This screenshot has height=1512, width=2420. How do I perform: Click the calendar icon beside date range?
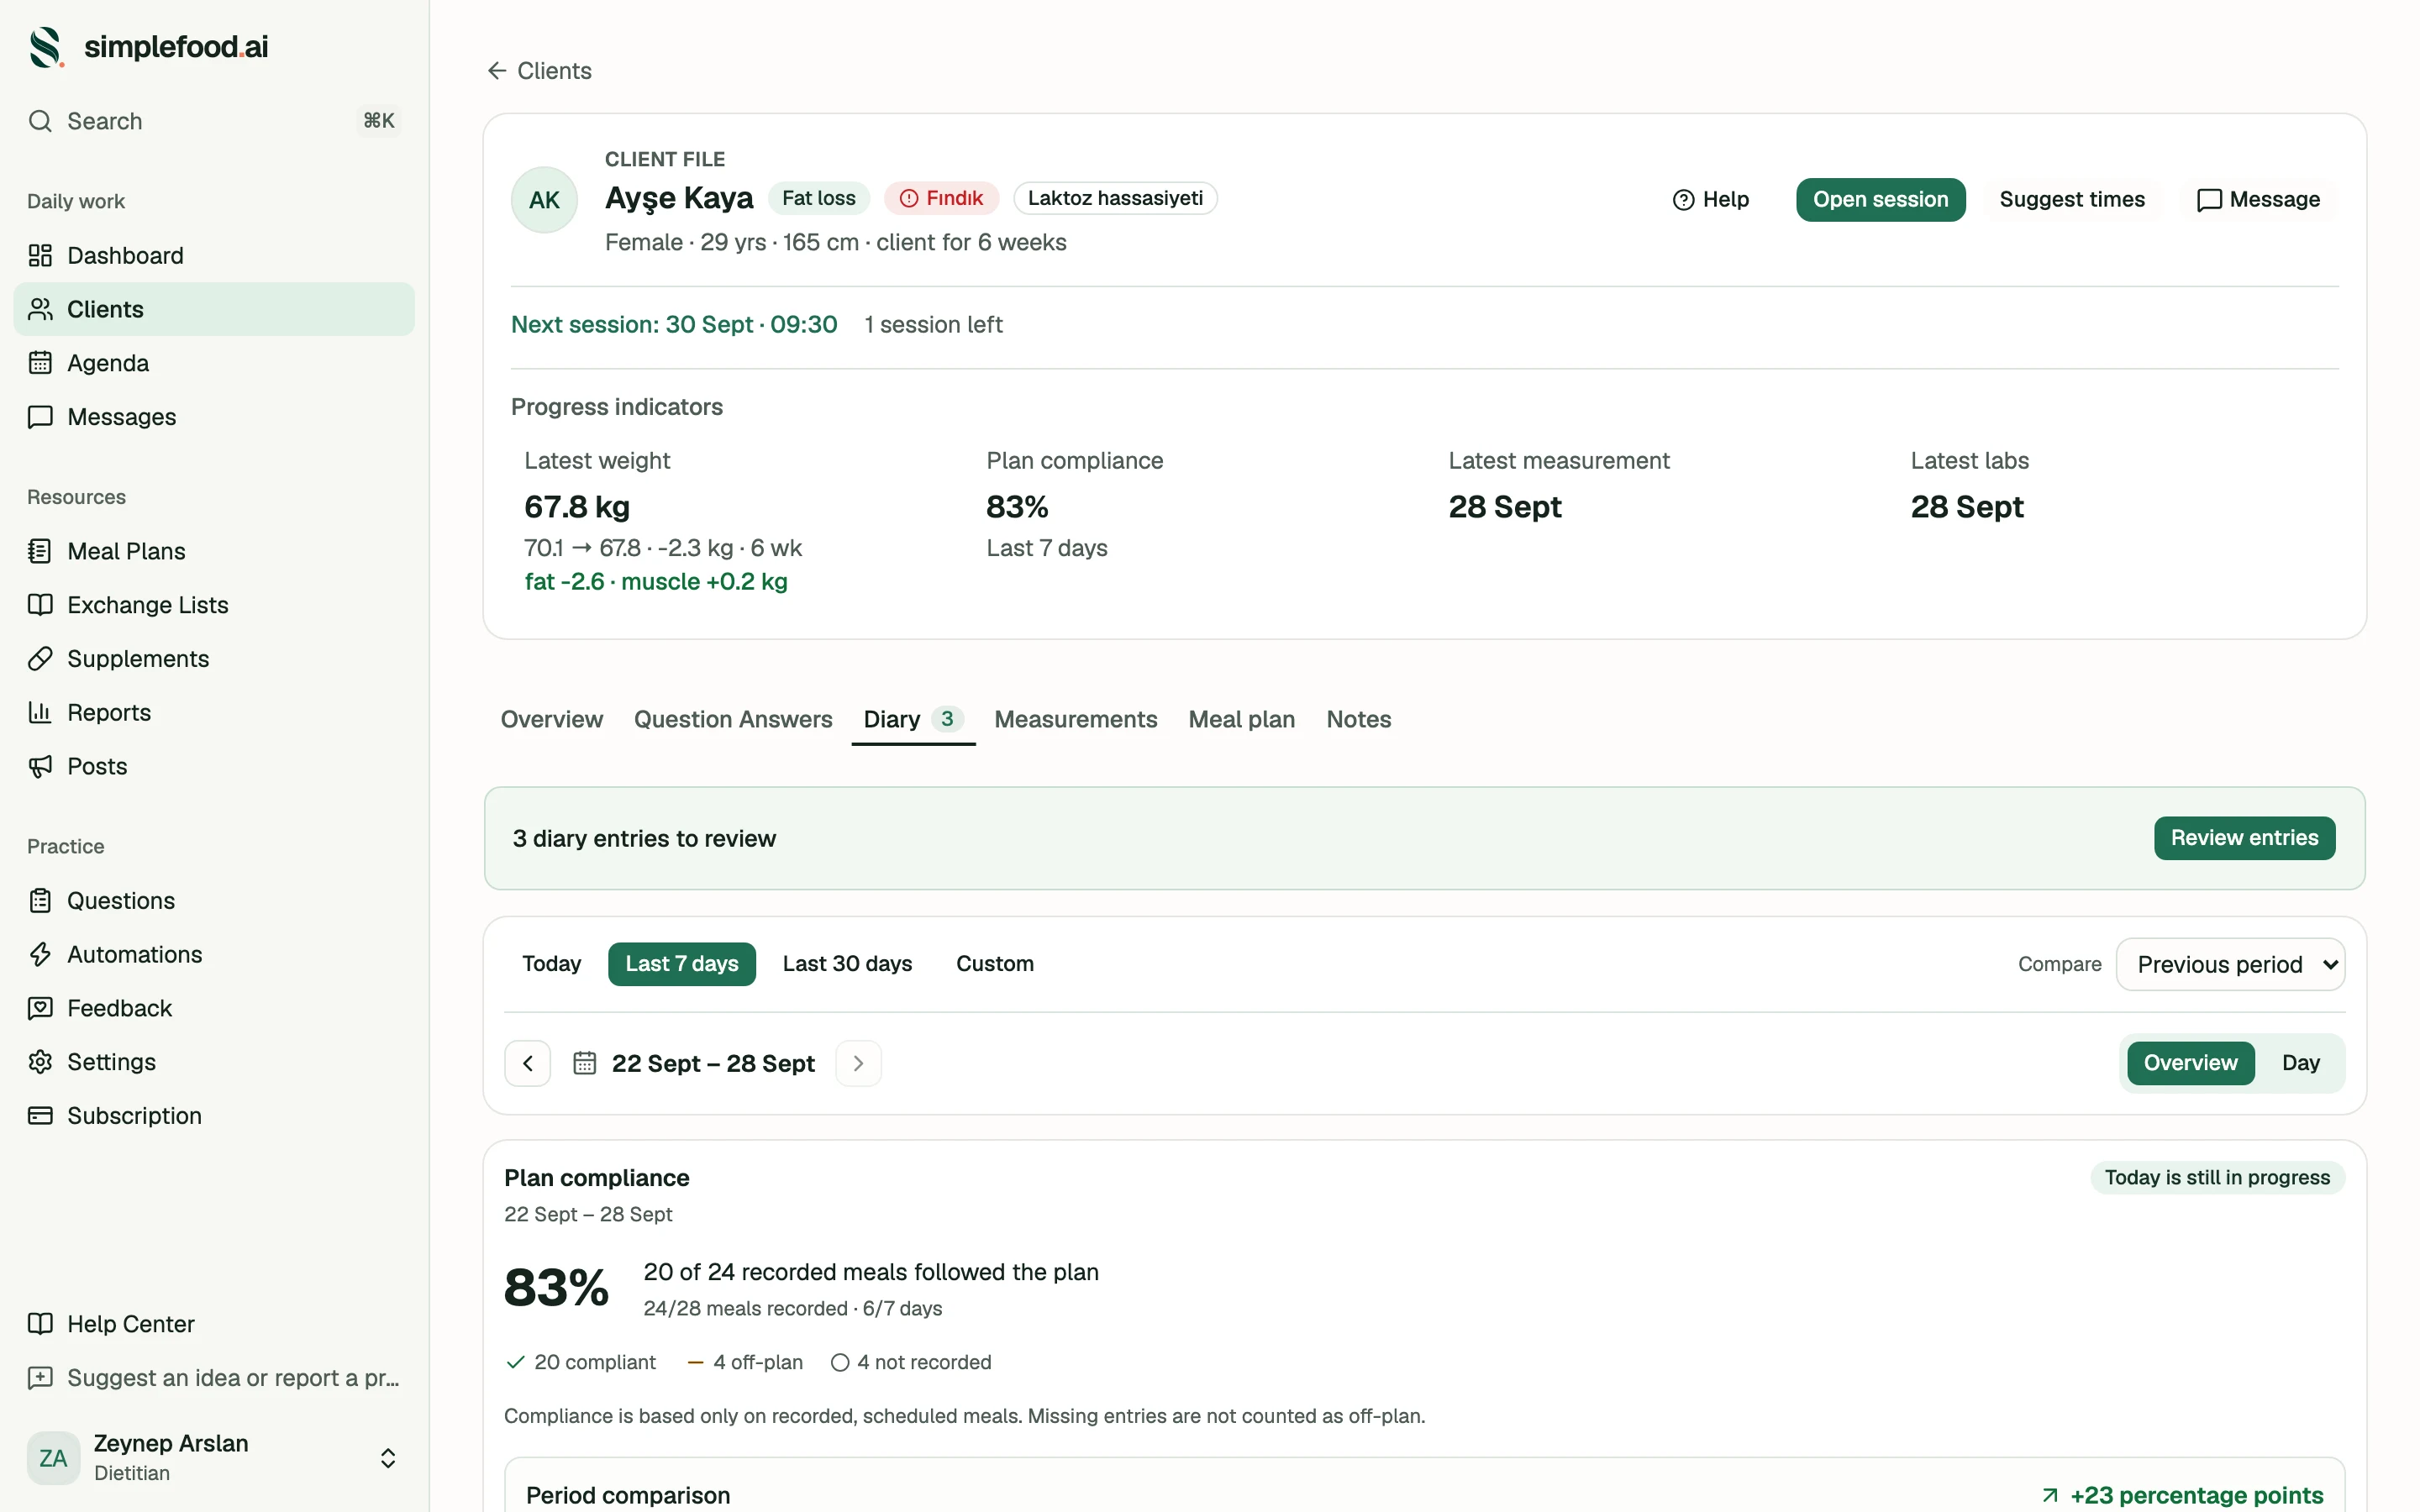click(585, 1063)
